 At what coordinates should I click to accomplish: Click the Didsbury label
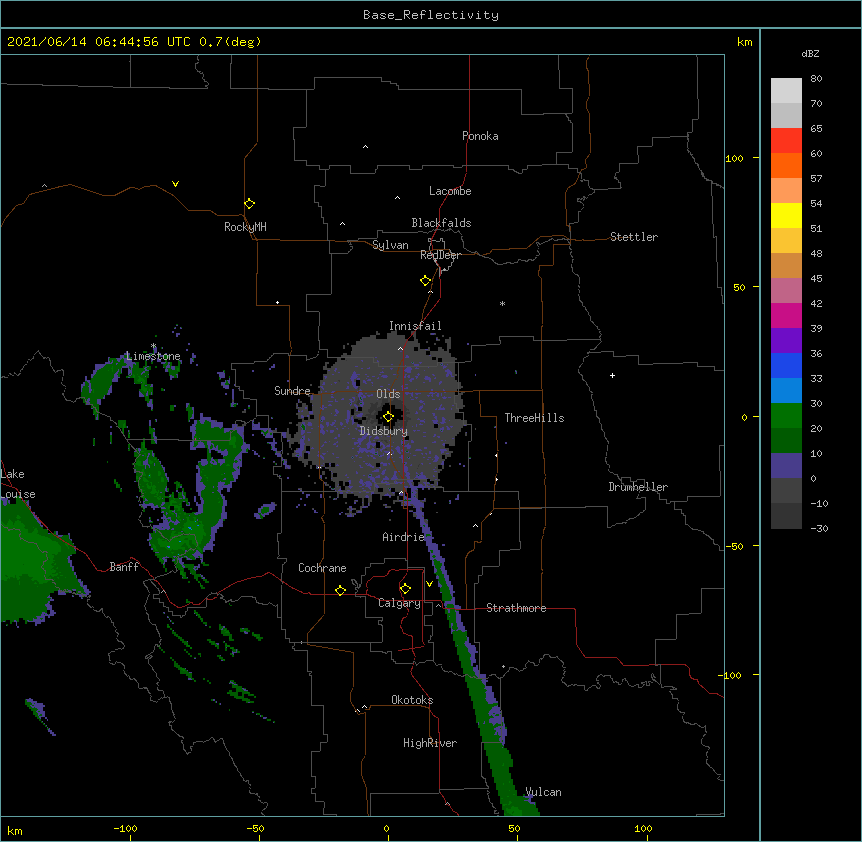(x=383, y=431)
